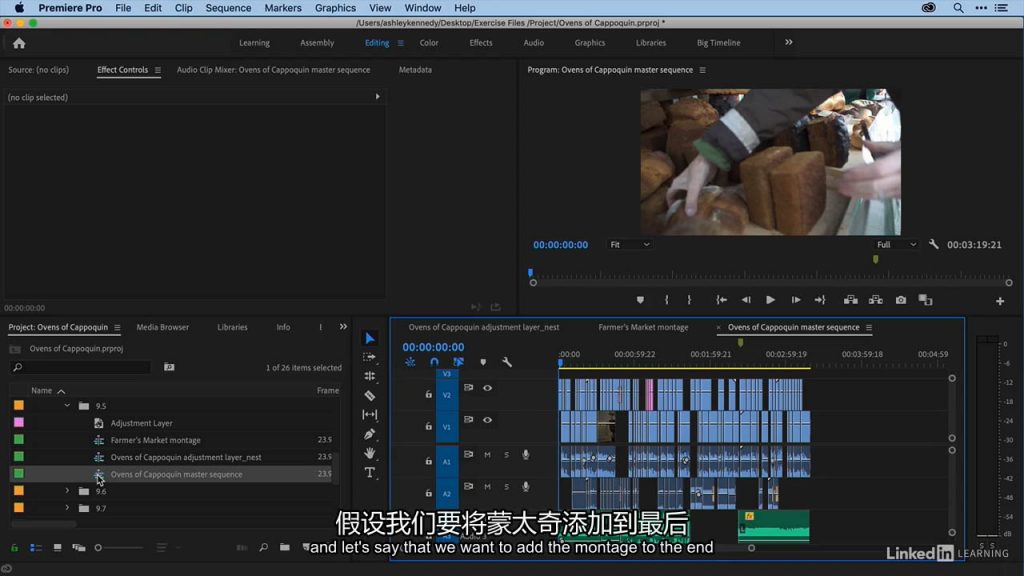Select the Slip tool
The width and height of the screenshot is (1024, 576).
(370, 415)
